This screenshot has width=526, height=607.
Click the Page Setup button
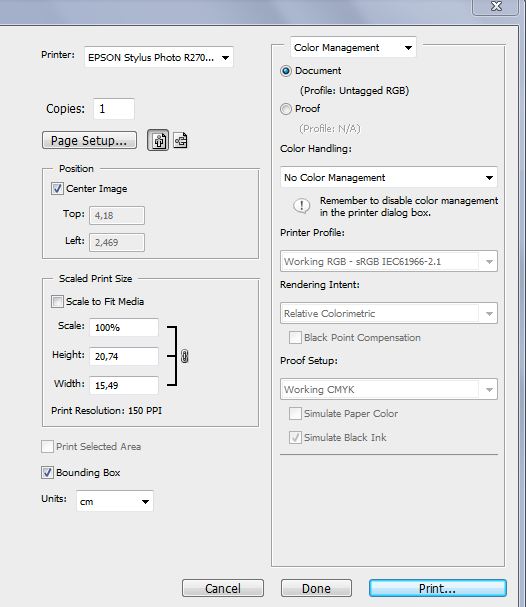coord(89,140)
